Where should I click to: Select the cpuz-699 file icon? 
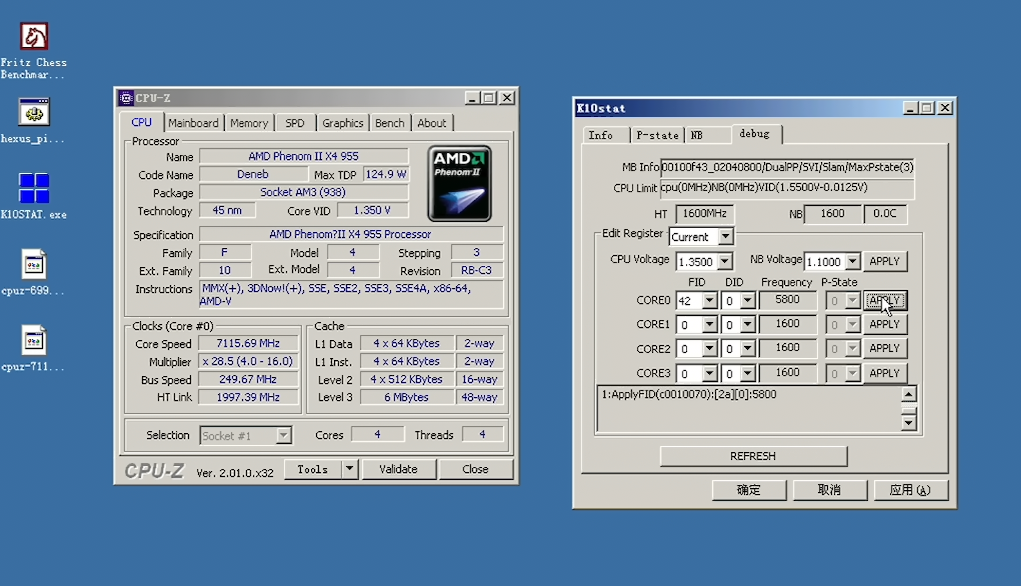[x=34, y=265]
